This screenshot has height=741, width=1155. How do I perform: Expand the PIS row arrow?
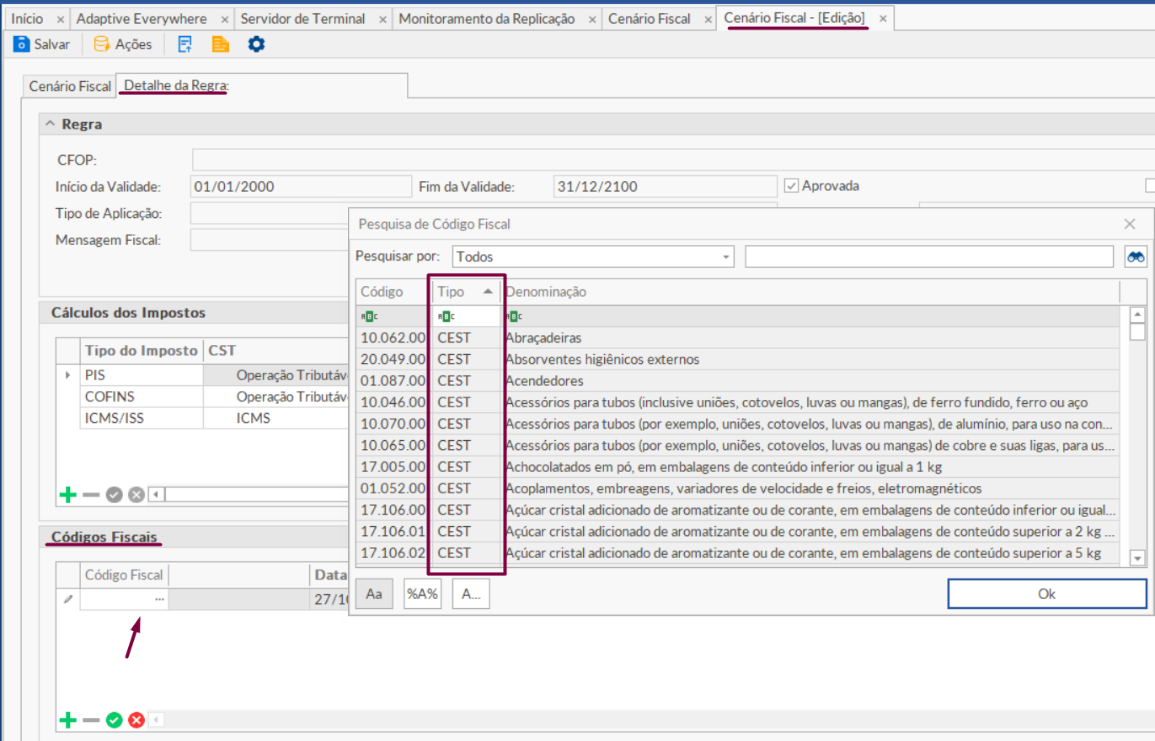click(x=68, y=375)
